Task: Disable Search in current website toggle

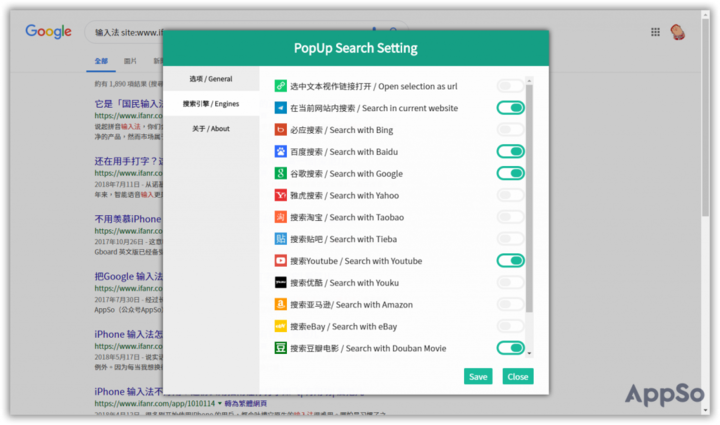Action: pos(510,108)
